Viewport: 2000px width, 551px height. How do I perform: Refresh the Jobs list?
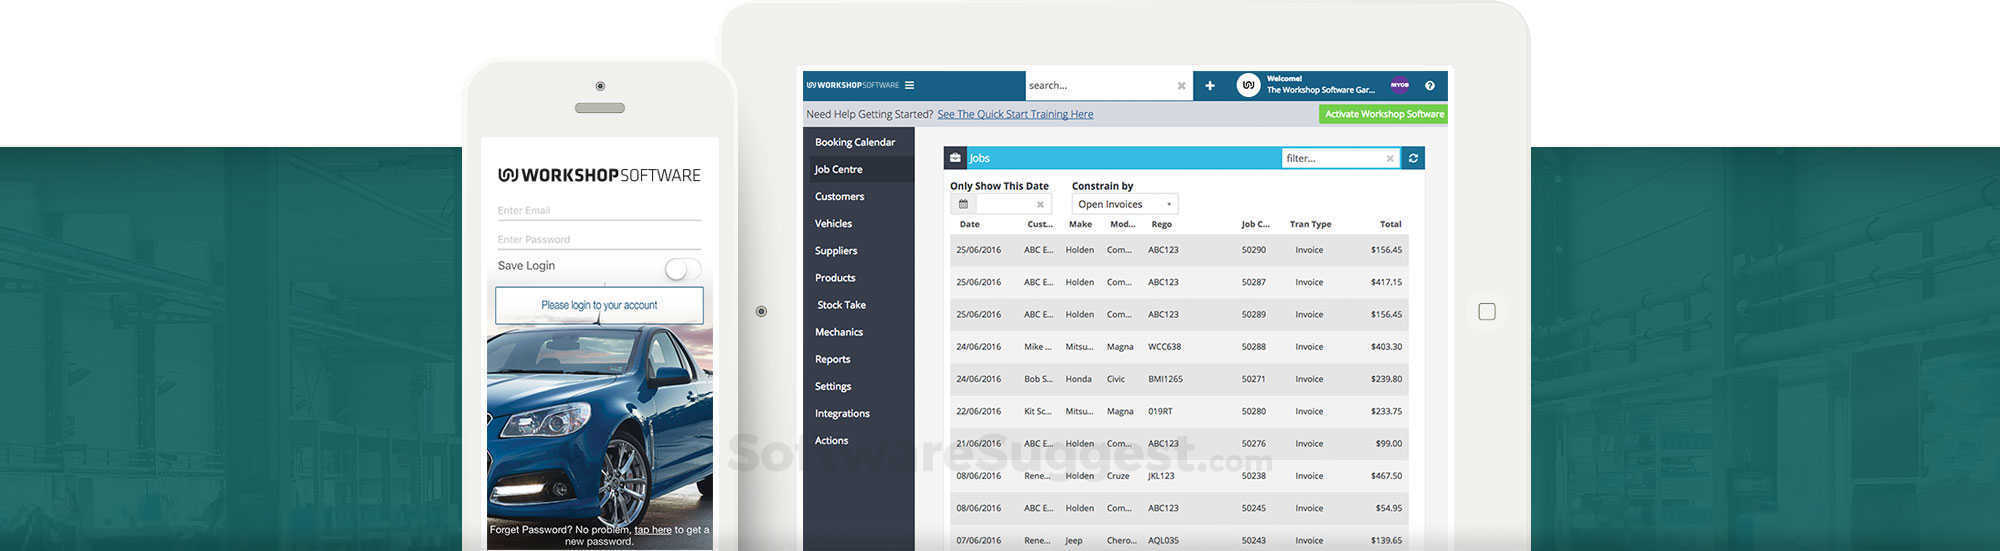click(x=1413, y=158)
